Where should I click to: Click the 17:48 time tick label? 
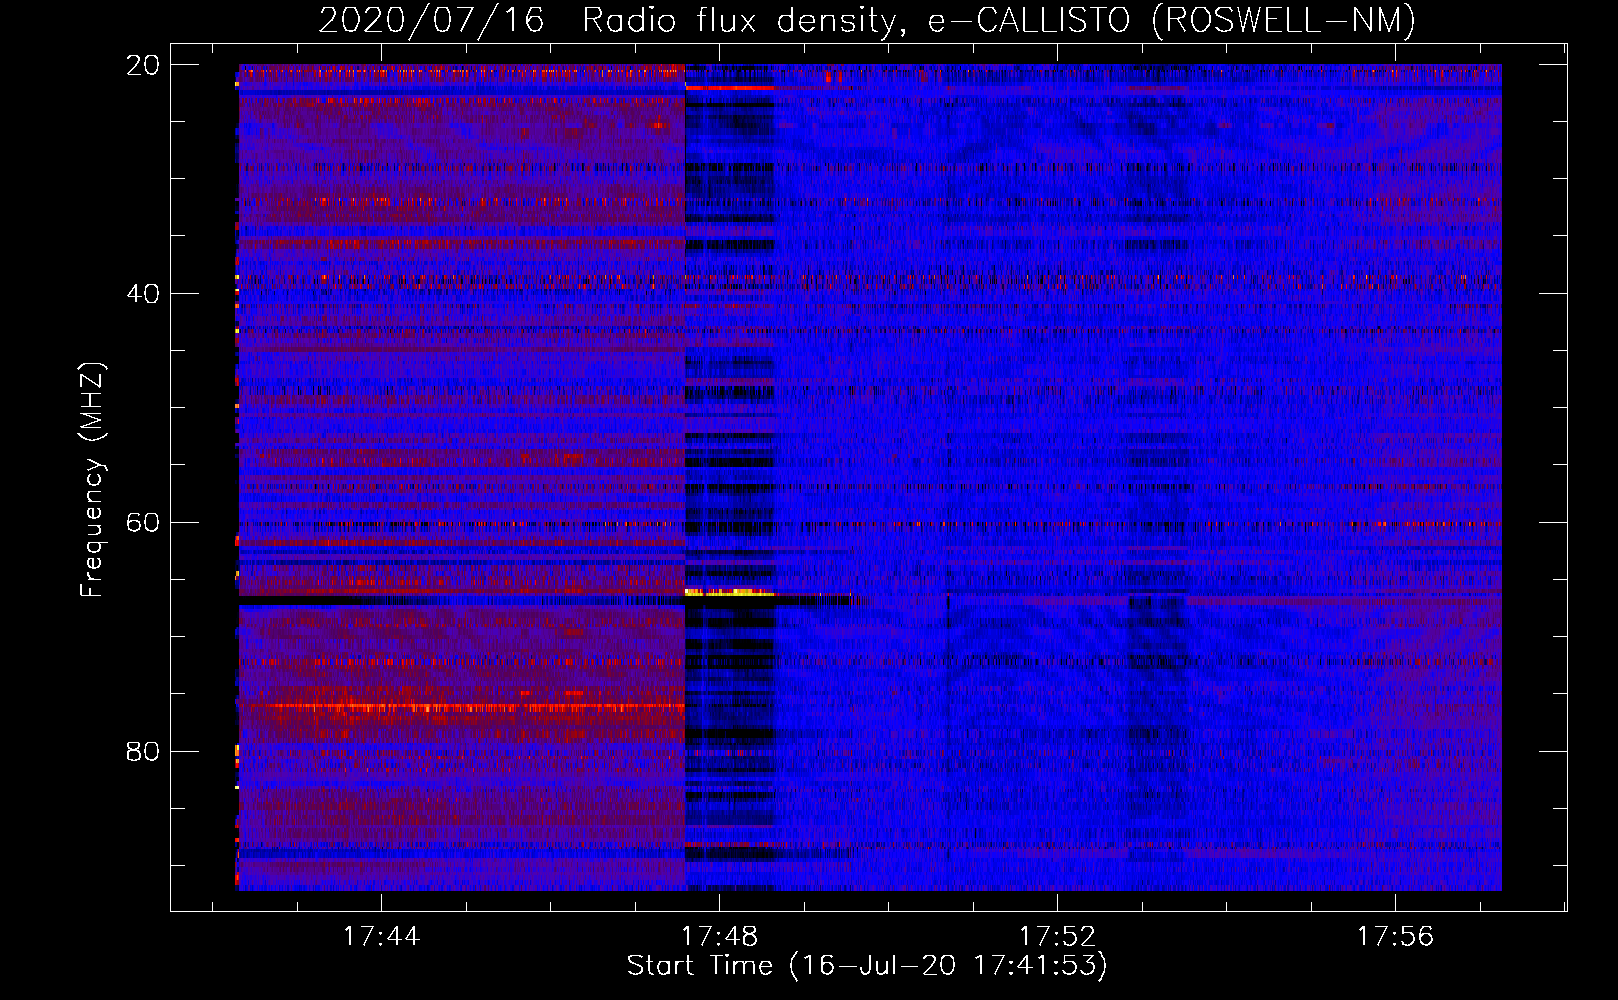pos(719,937)
